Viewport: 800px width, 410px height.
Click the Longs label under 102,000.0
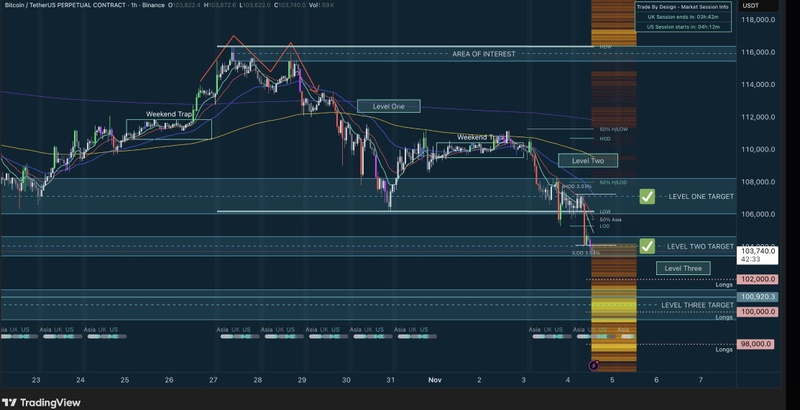(x=724, y=285)
